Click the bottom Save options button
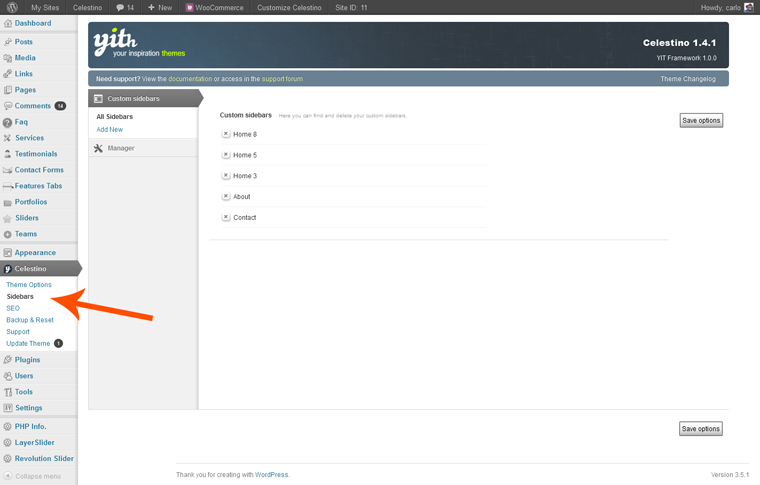Screen dimensions: 760x485 pyautogui.click(x=701, y=429)
